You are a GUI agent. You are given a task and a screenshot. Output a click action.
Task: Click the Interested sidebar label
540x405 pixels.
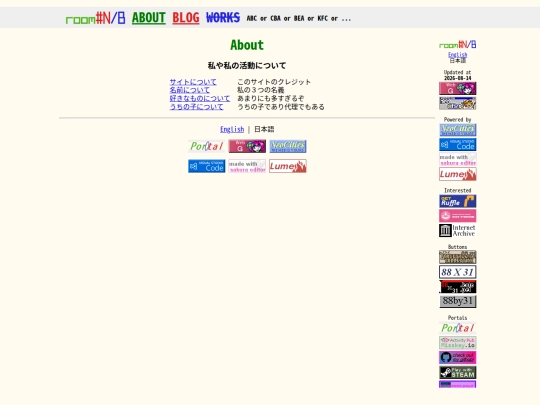pyautogui.click(x=458, y=190)
